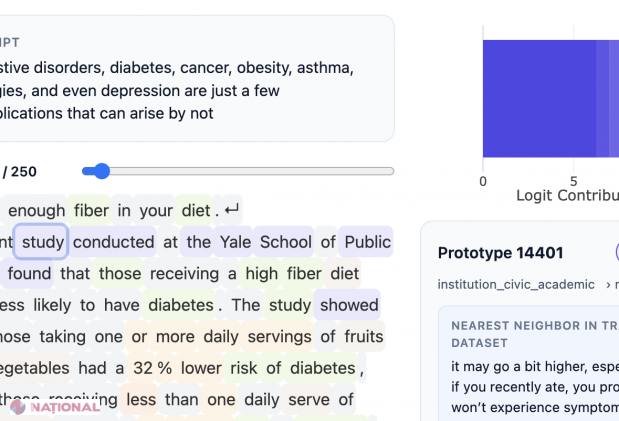Click the blue logit contribution bar
This screenshot has width=619, height=421.
point(540,97)
